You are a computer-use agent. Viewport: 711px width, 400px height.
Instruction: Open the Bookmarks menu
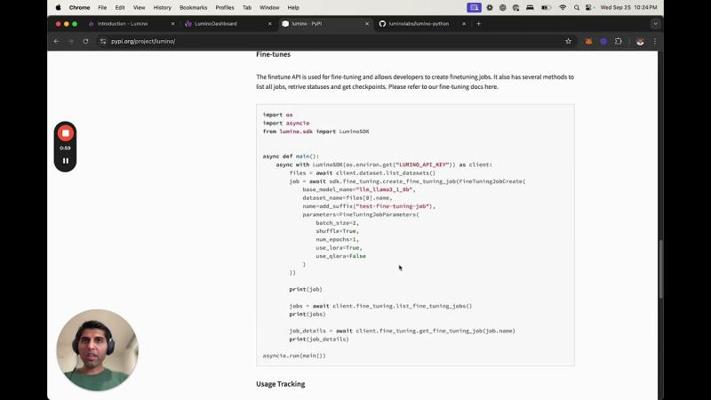(x=193, y=7)
